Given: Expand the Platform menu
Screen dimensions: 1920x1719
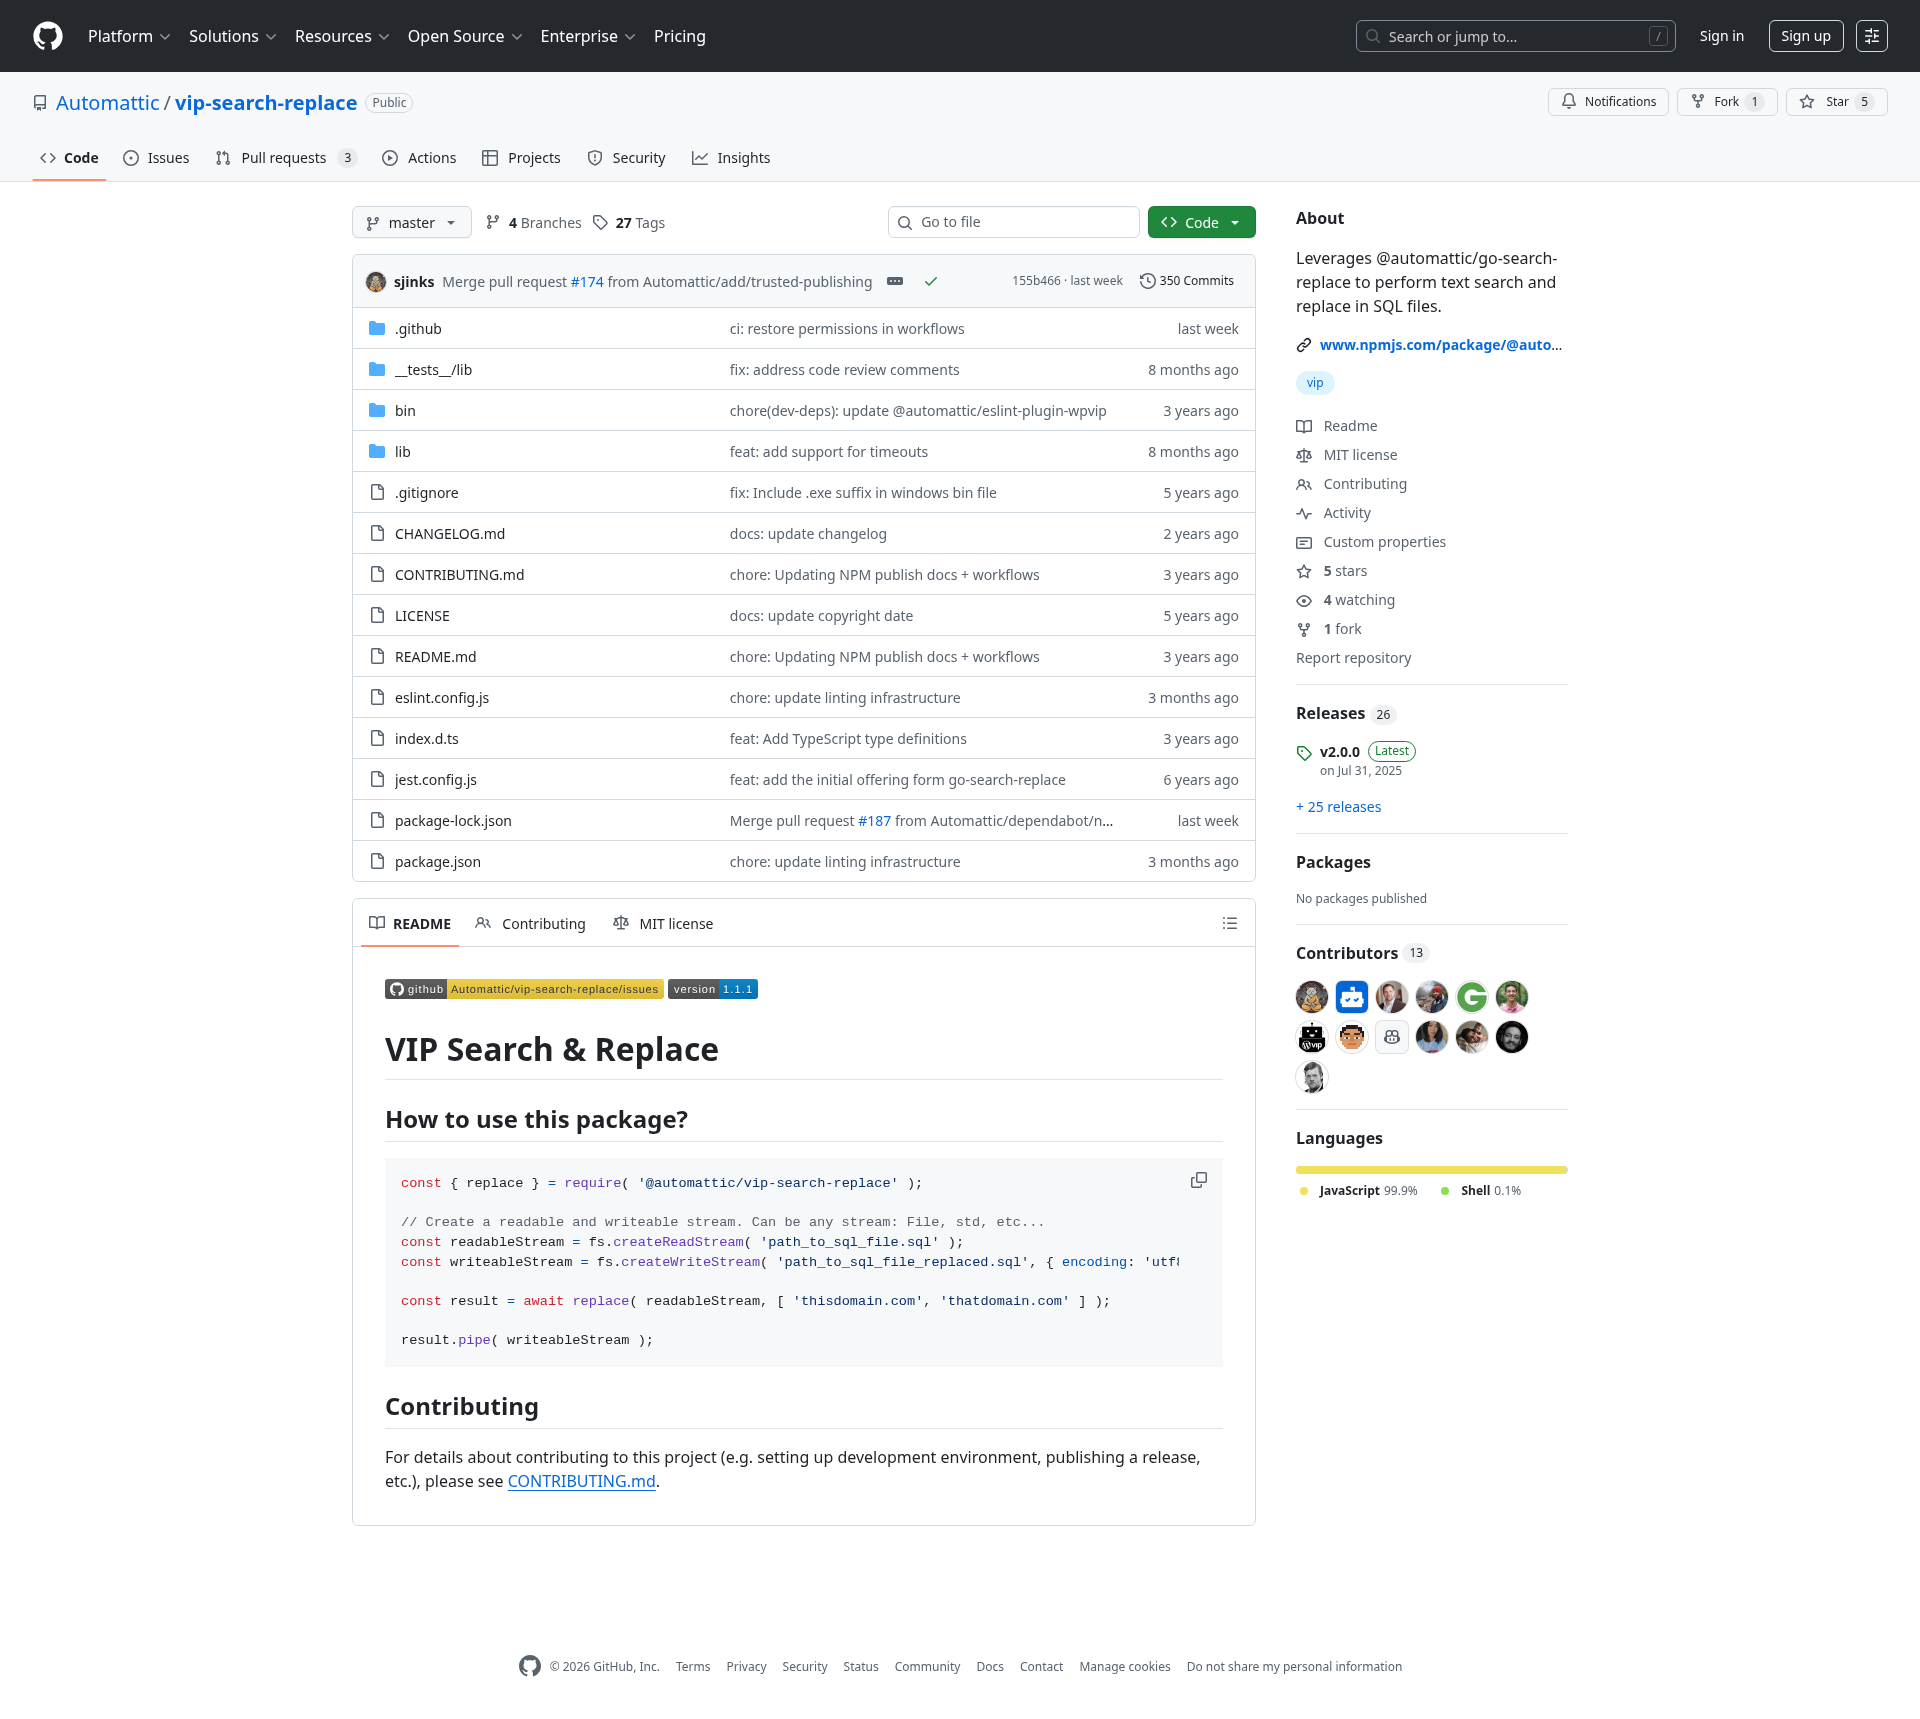Looking at the screenshot, I should (x=129, y=36).
